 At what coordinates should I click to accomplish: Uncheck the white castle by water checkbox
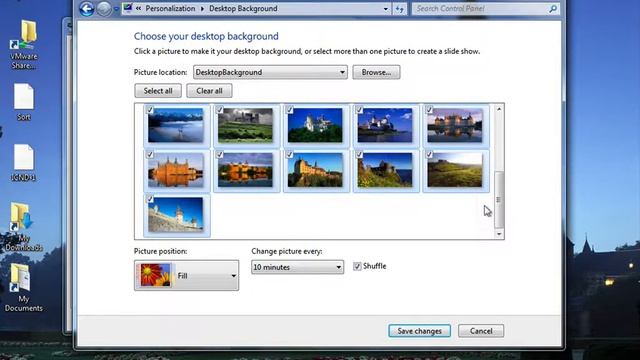(x=359, y=110)
